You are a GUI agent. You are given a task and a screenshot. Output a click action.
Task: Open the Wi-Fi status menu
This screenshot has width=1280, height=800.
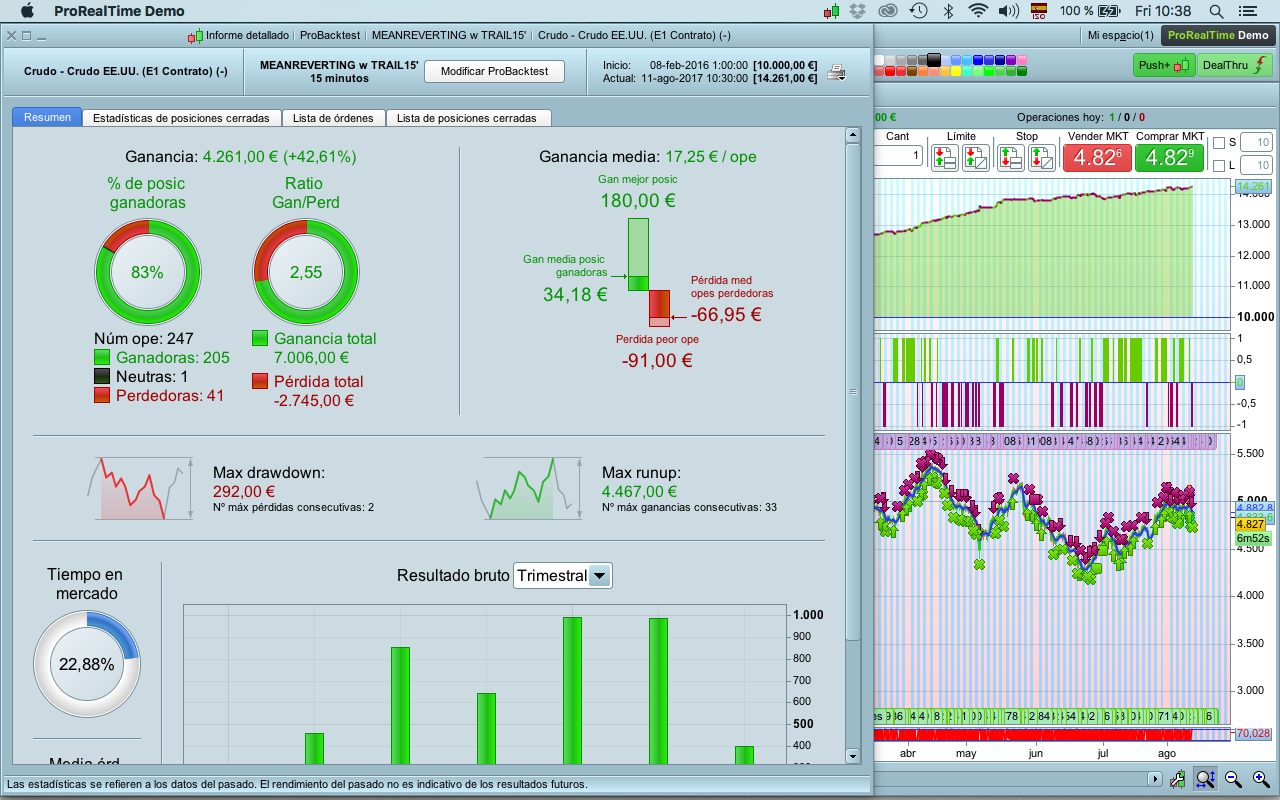click(978, 11)
